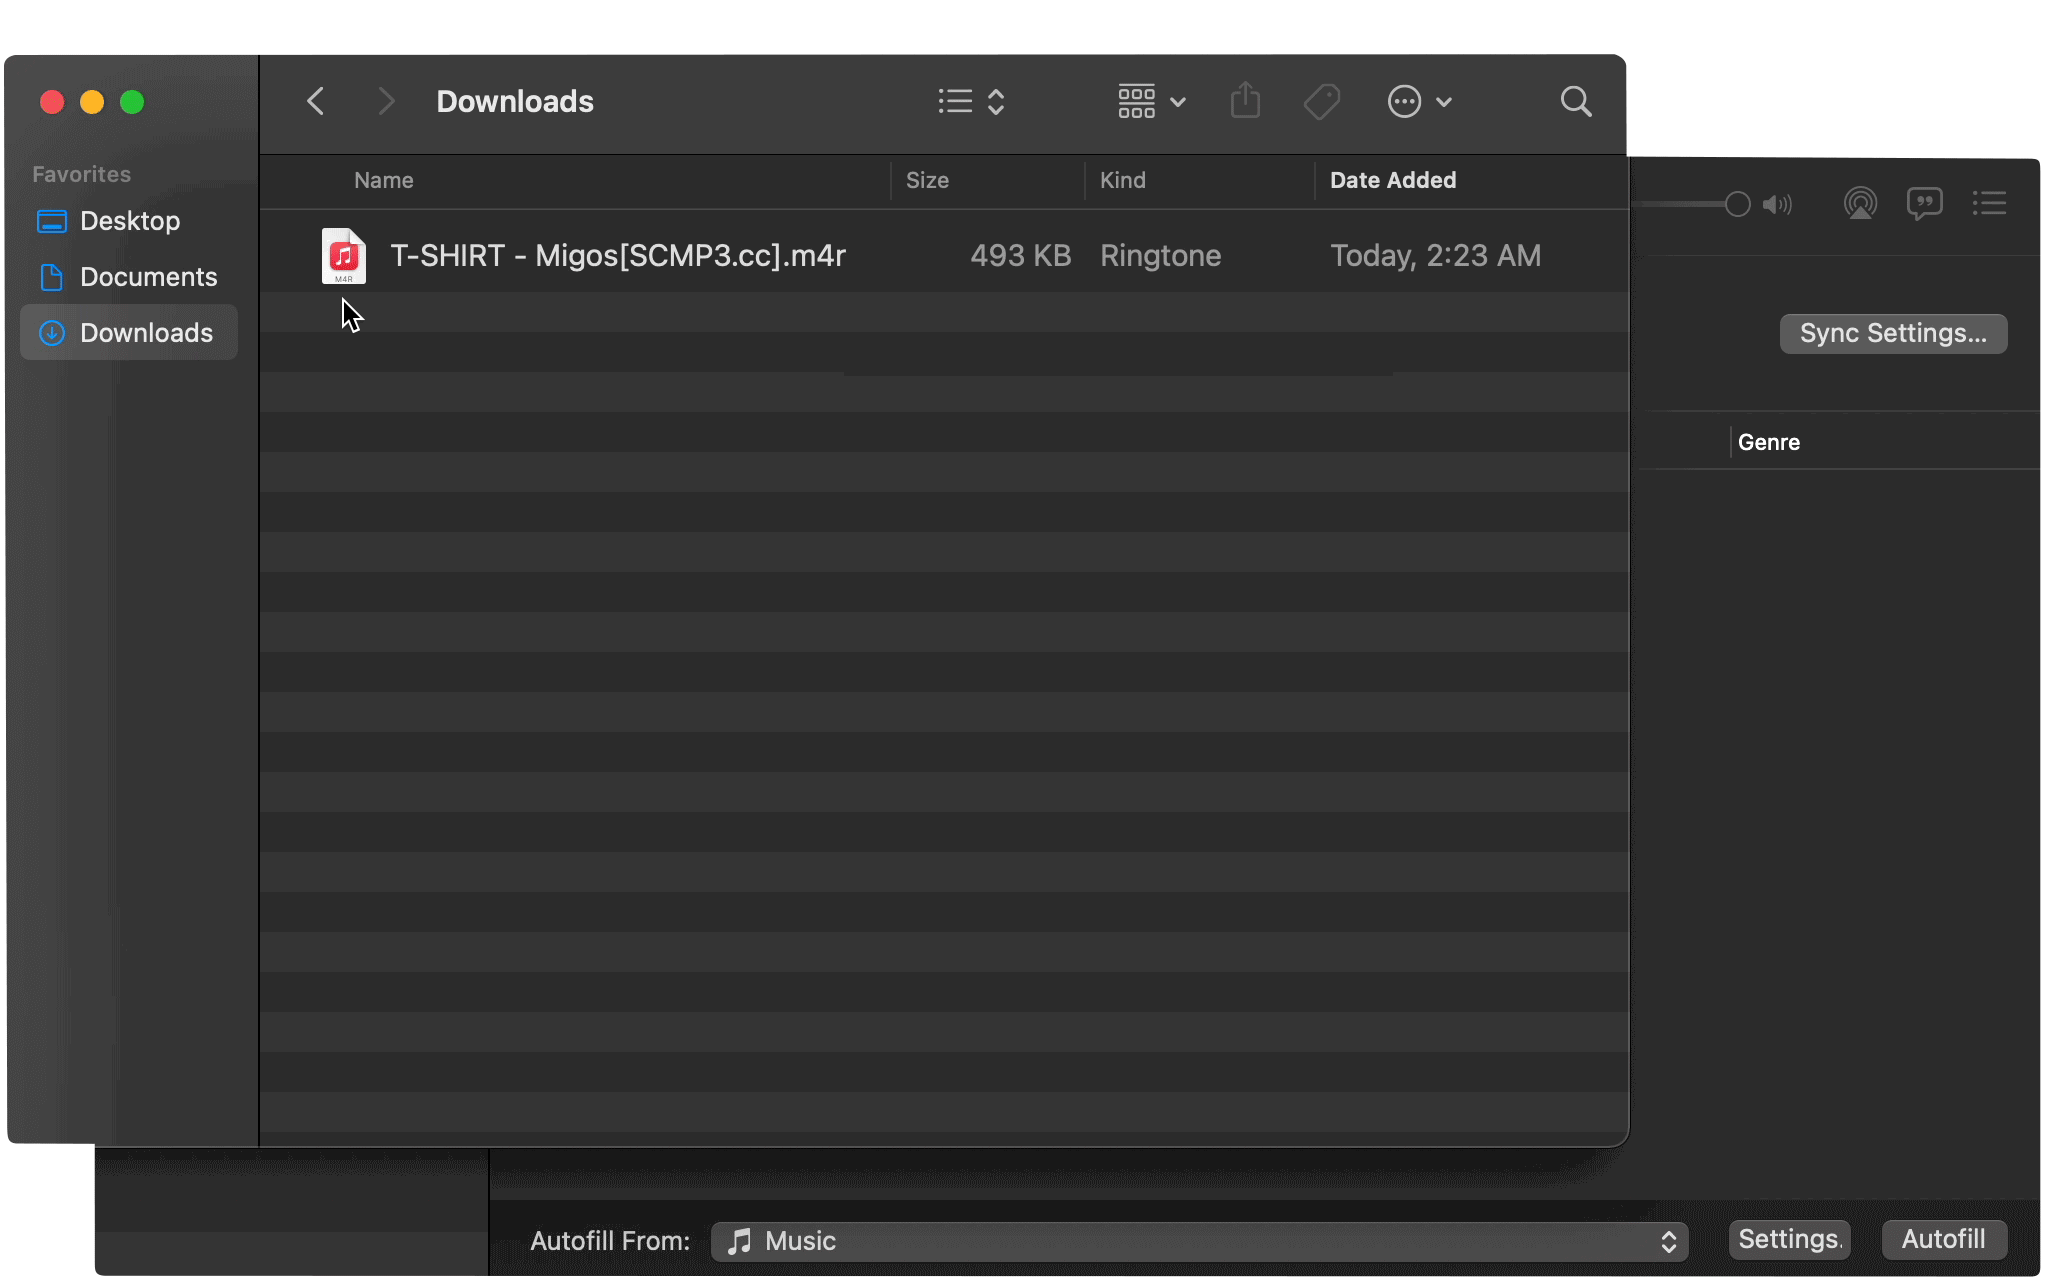Screen dimensions: 2048x1280
Task: Adjust the Music volume slider knob
Action: point(1738,204)
